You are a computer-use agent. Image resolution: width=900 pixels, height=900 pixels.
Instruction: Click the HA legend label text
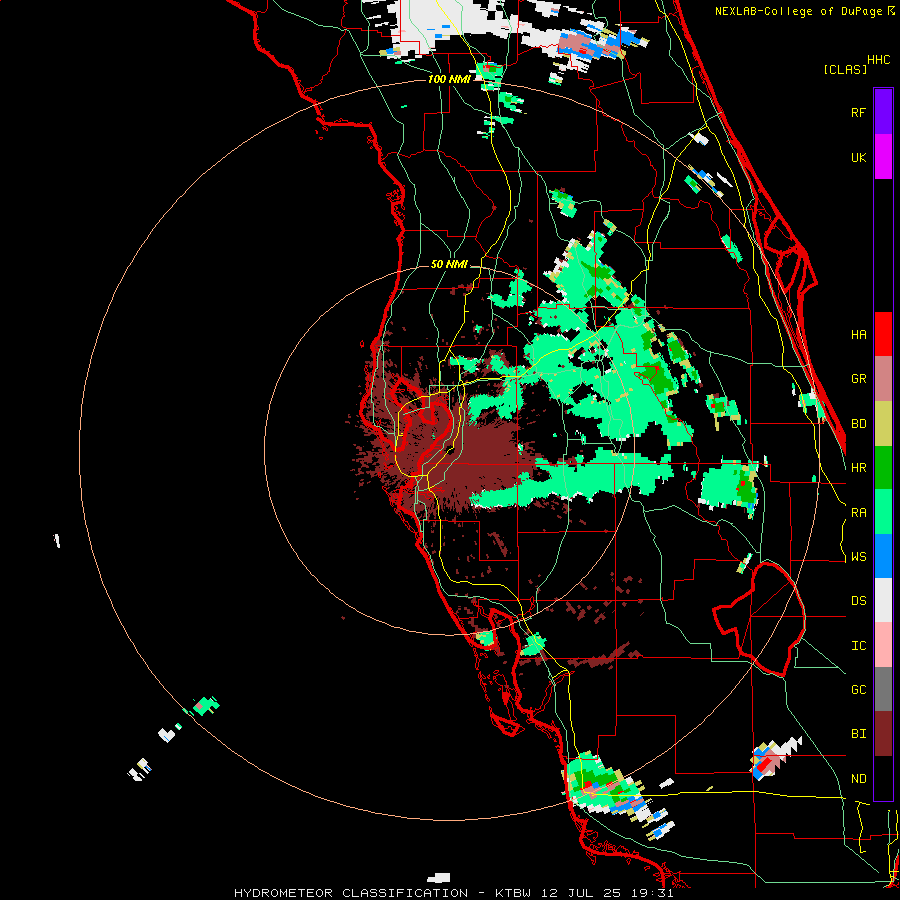(858, 334)
